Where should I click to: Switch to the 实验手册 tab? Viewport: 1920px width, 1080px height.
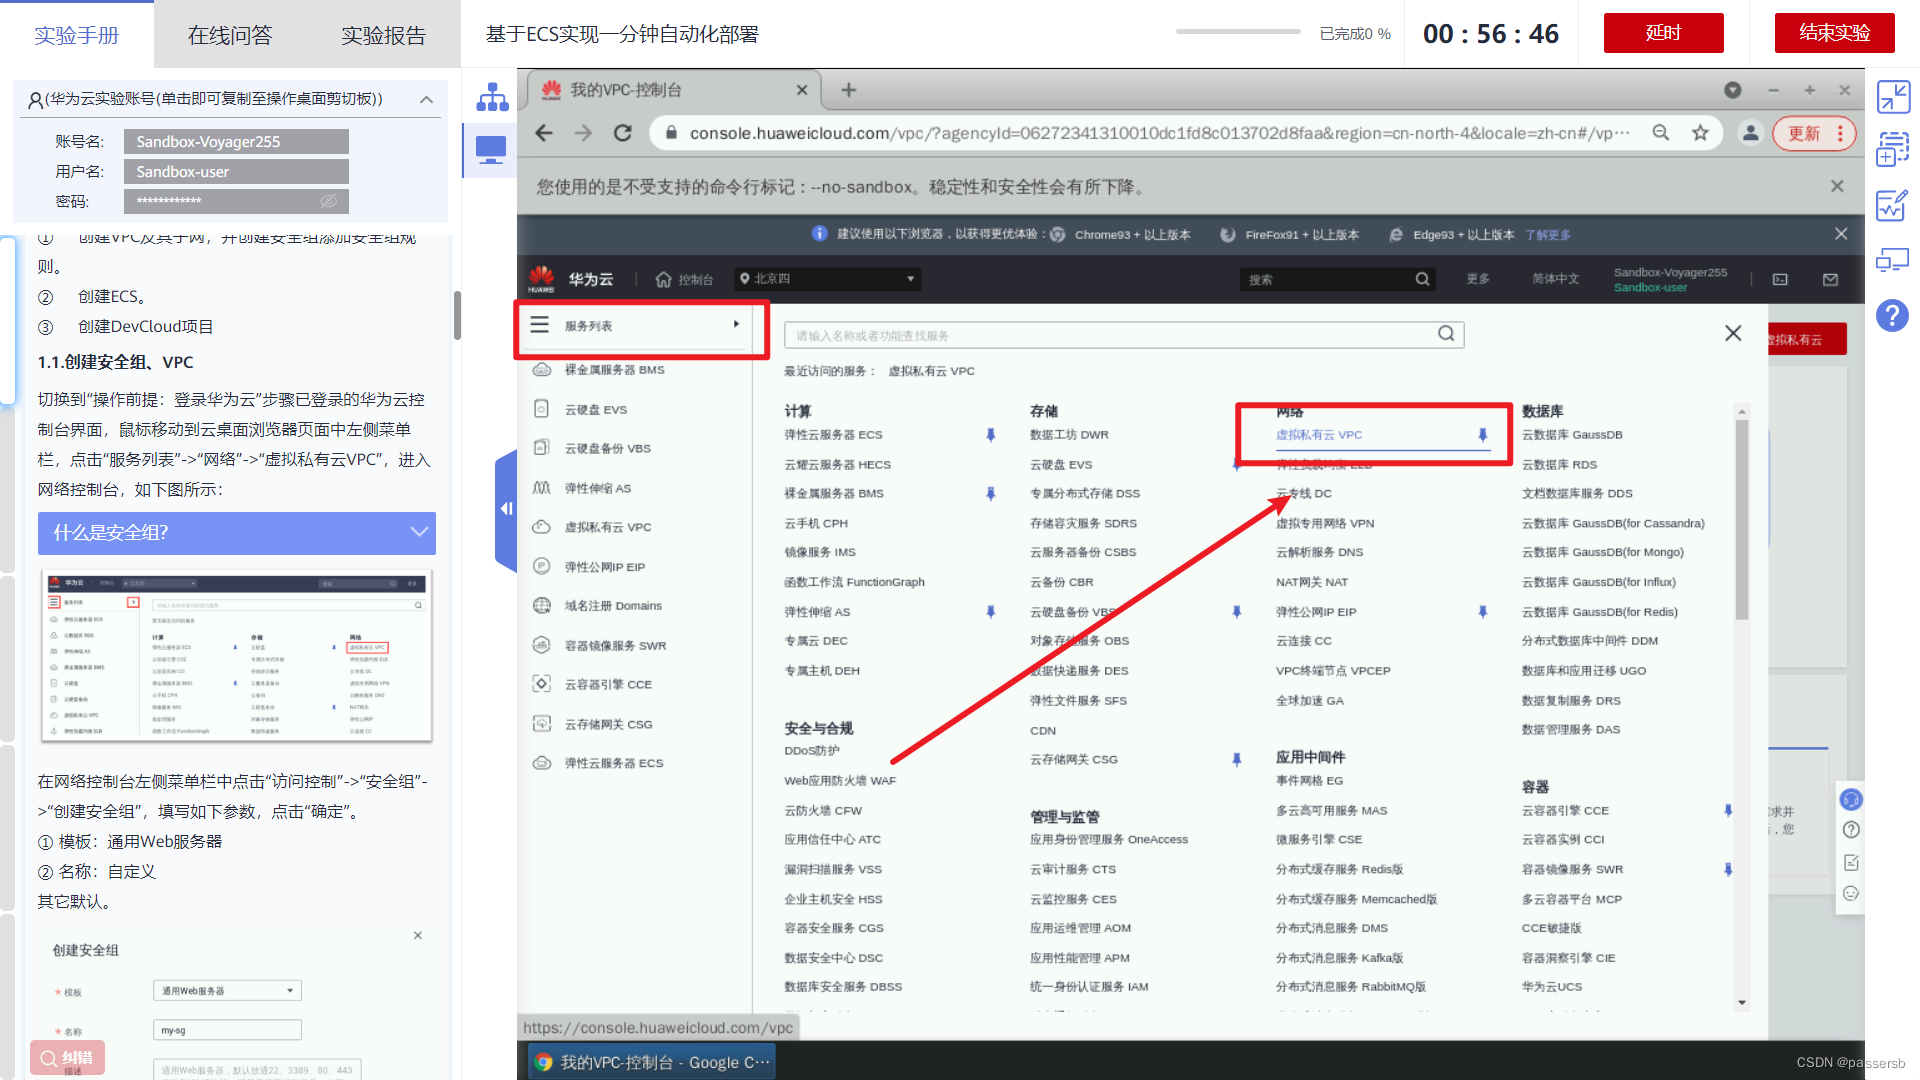click(x=77, y=36)
